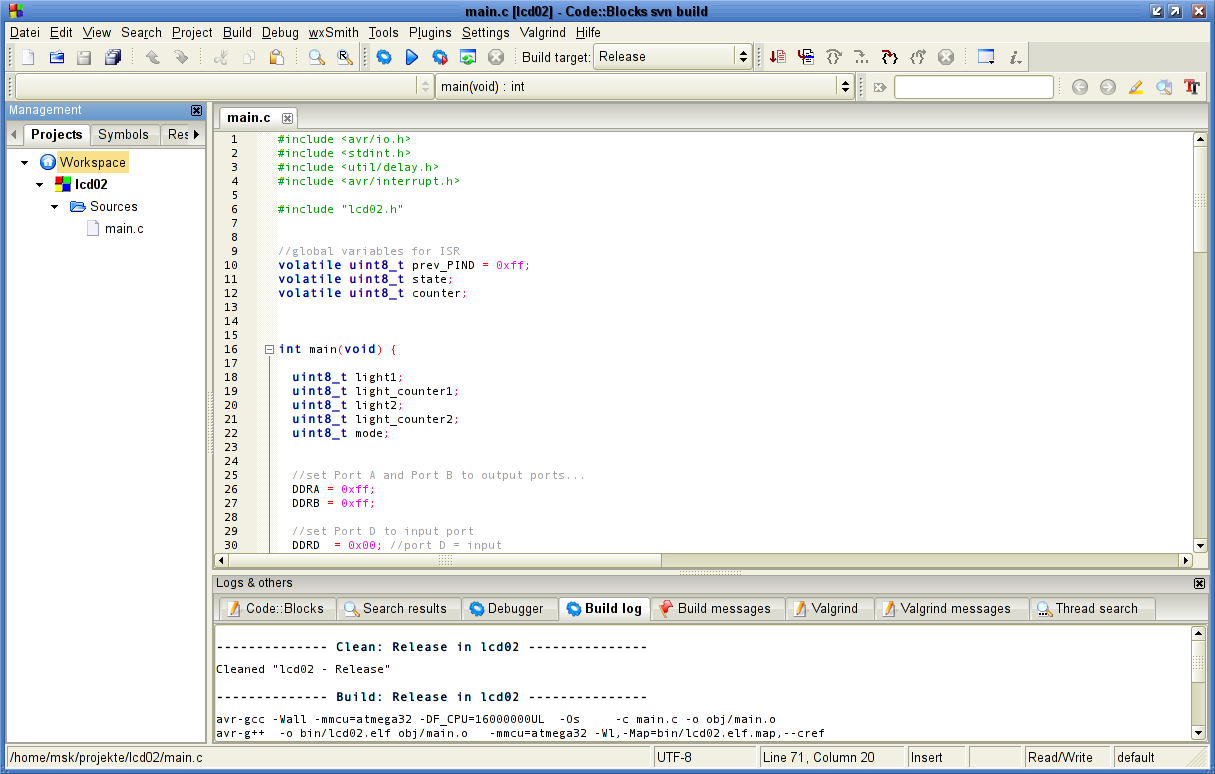Viewport: 1215px width, 774px height.
Task: Show next Management tabs with right arrow
Action: click(197, 134)
